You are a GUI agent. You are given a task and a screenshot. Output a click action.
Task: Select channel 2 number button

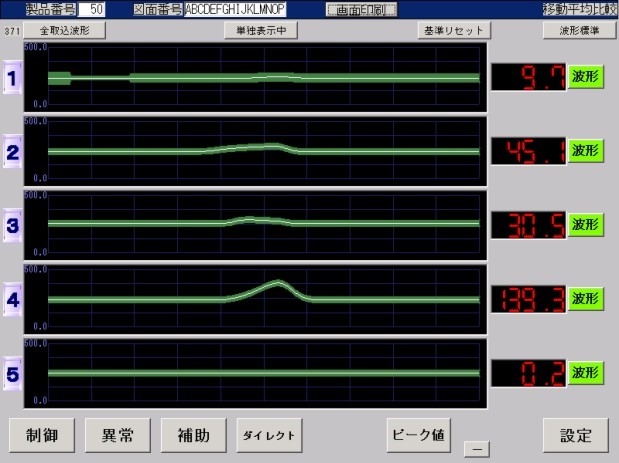click(x=12, y=152)
